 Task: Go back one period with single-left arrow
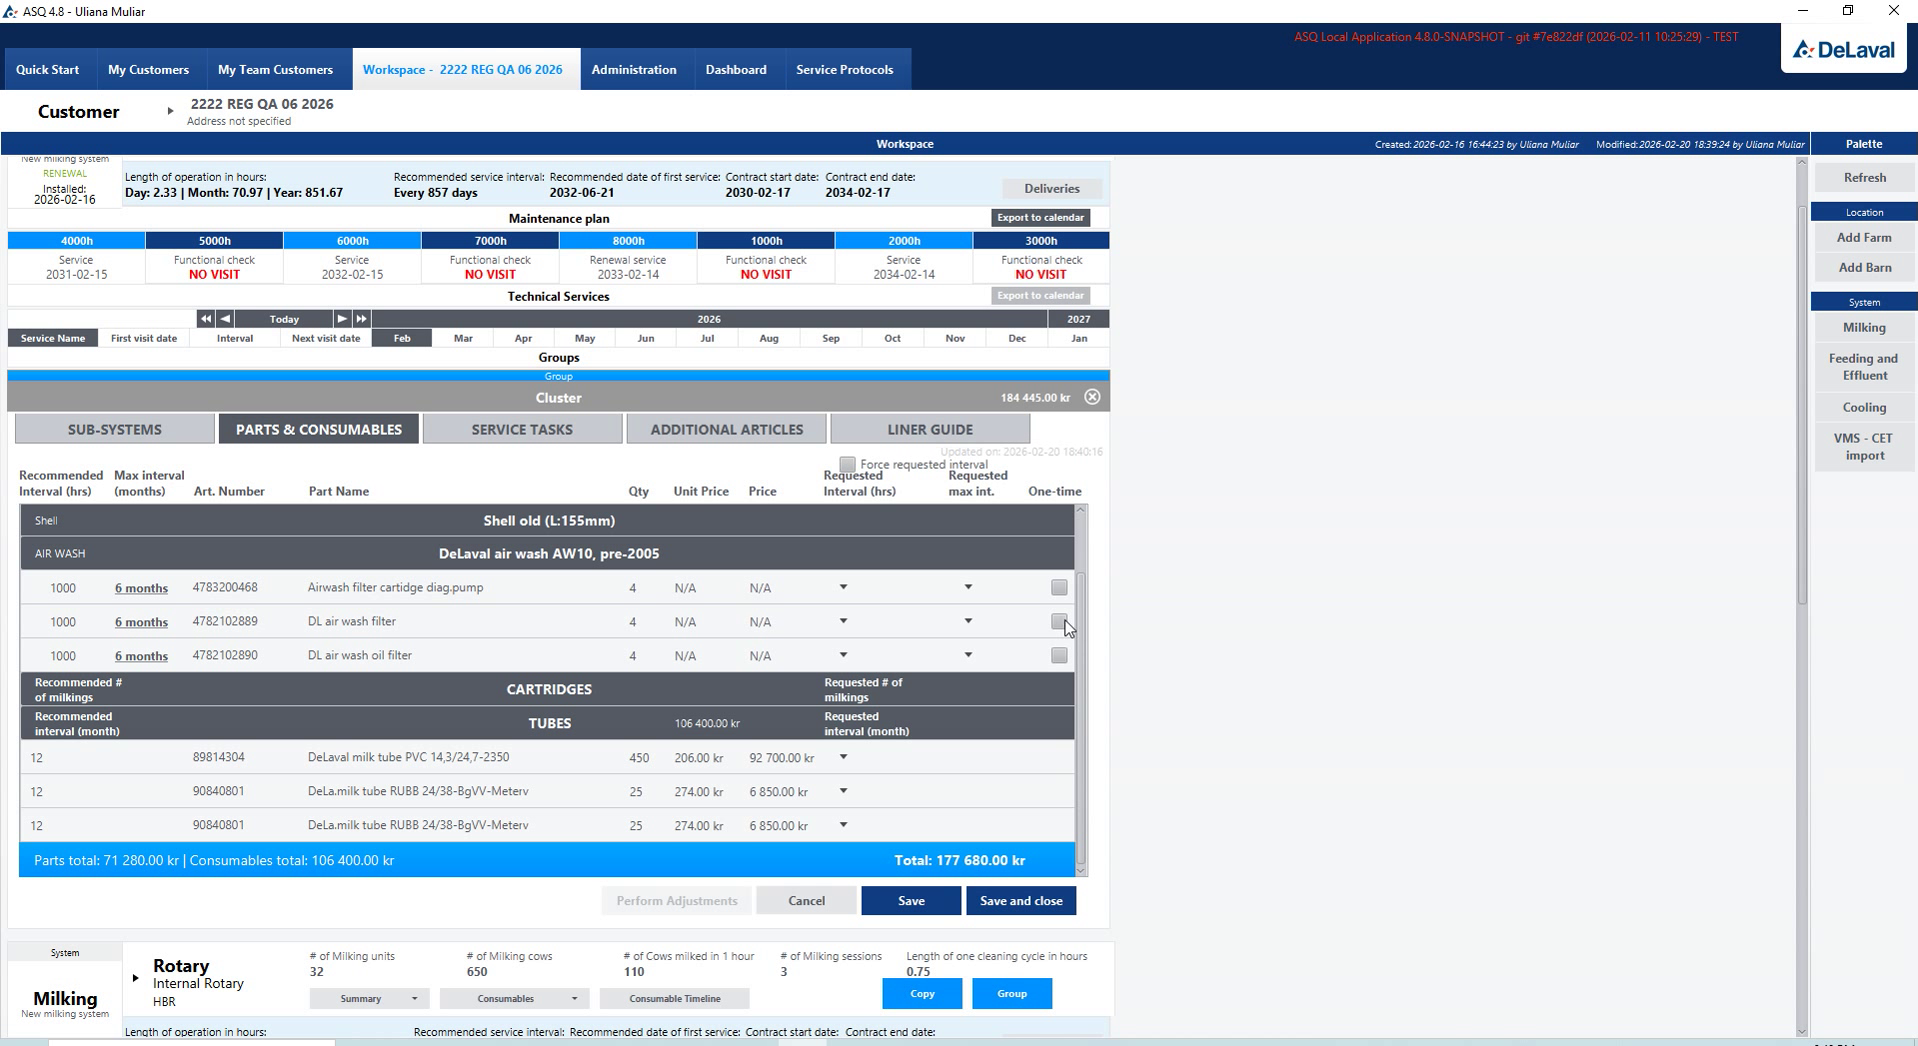(x=225, y=319)
